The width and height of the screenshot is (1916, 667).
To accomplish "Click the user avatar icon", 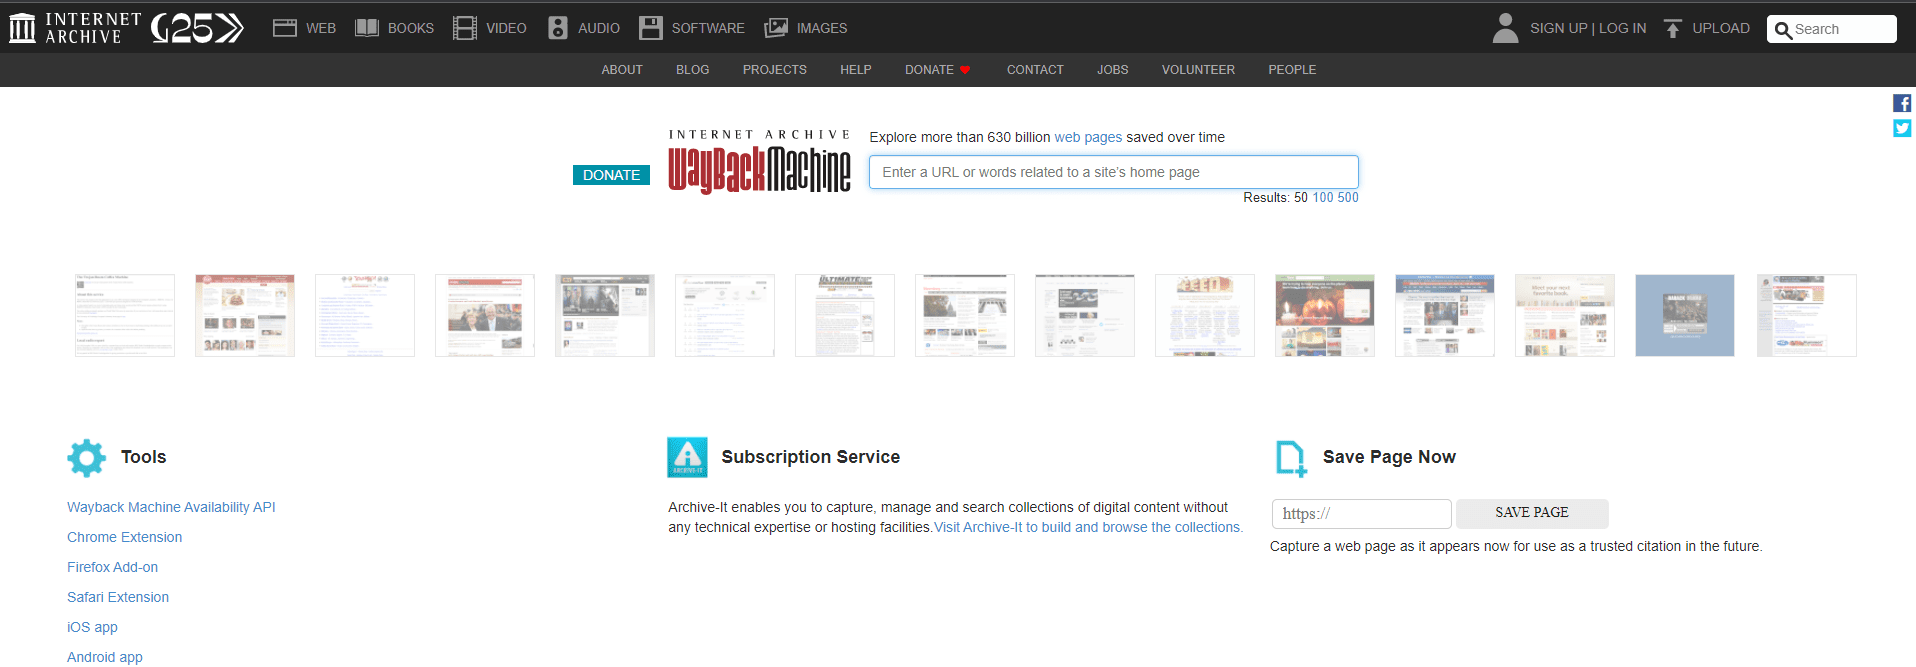I will click(x=1505, y=28).
